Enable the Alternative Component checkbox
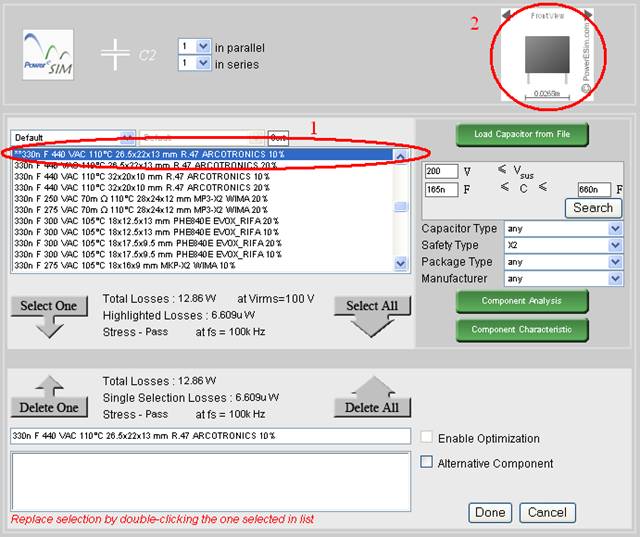 427,463
